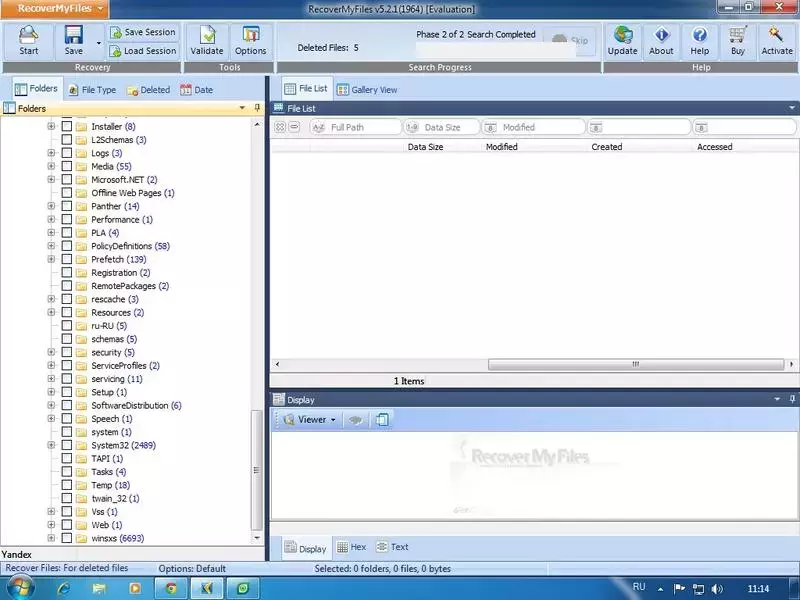Click the grayed eye icon in Display toolbar
Image resolution: width=800 pixels, height=600 pixels.
tap(356, 419)
